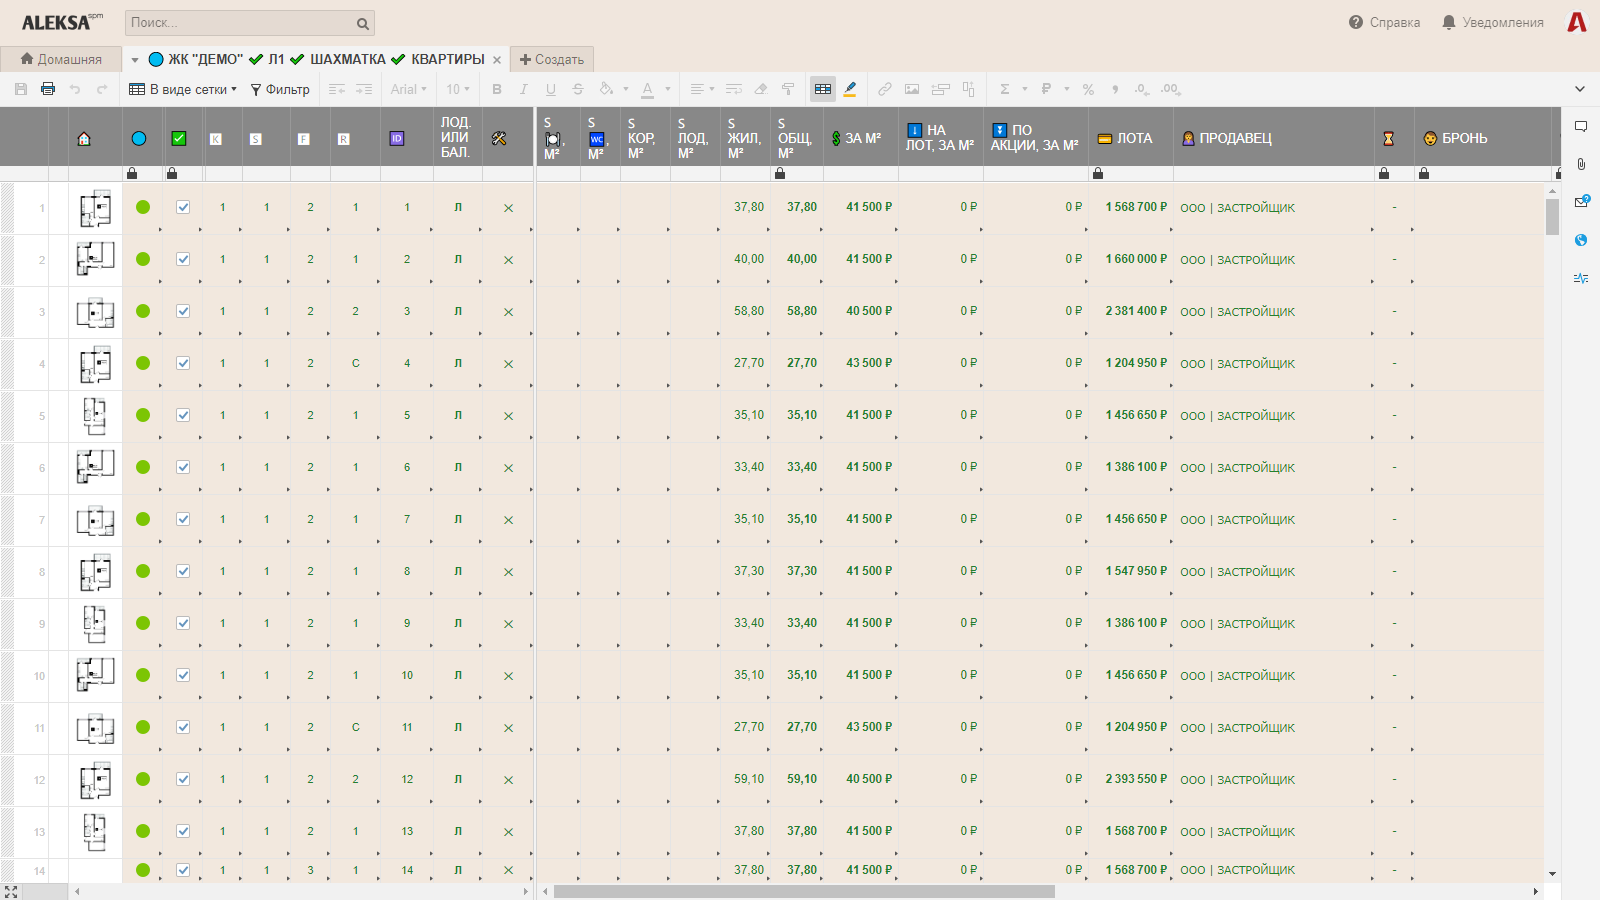Toggle checkbox in row 4

click(183, 363)
